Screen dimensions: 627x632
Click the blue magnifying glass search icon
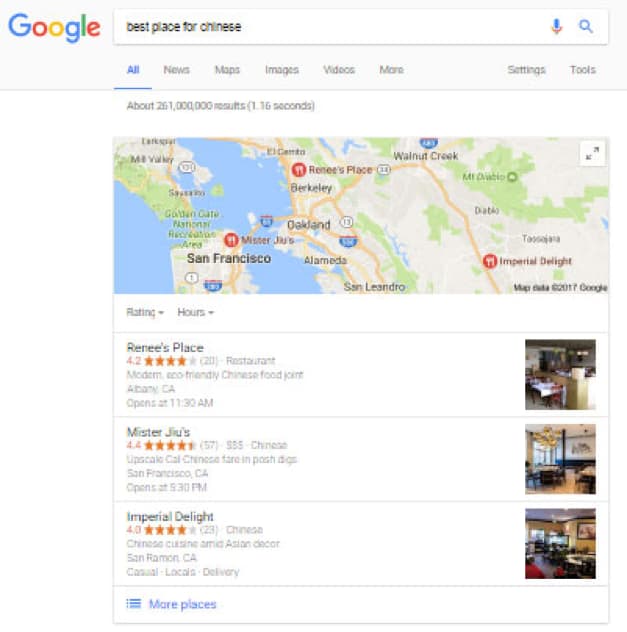point(585,27)
